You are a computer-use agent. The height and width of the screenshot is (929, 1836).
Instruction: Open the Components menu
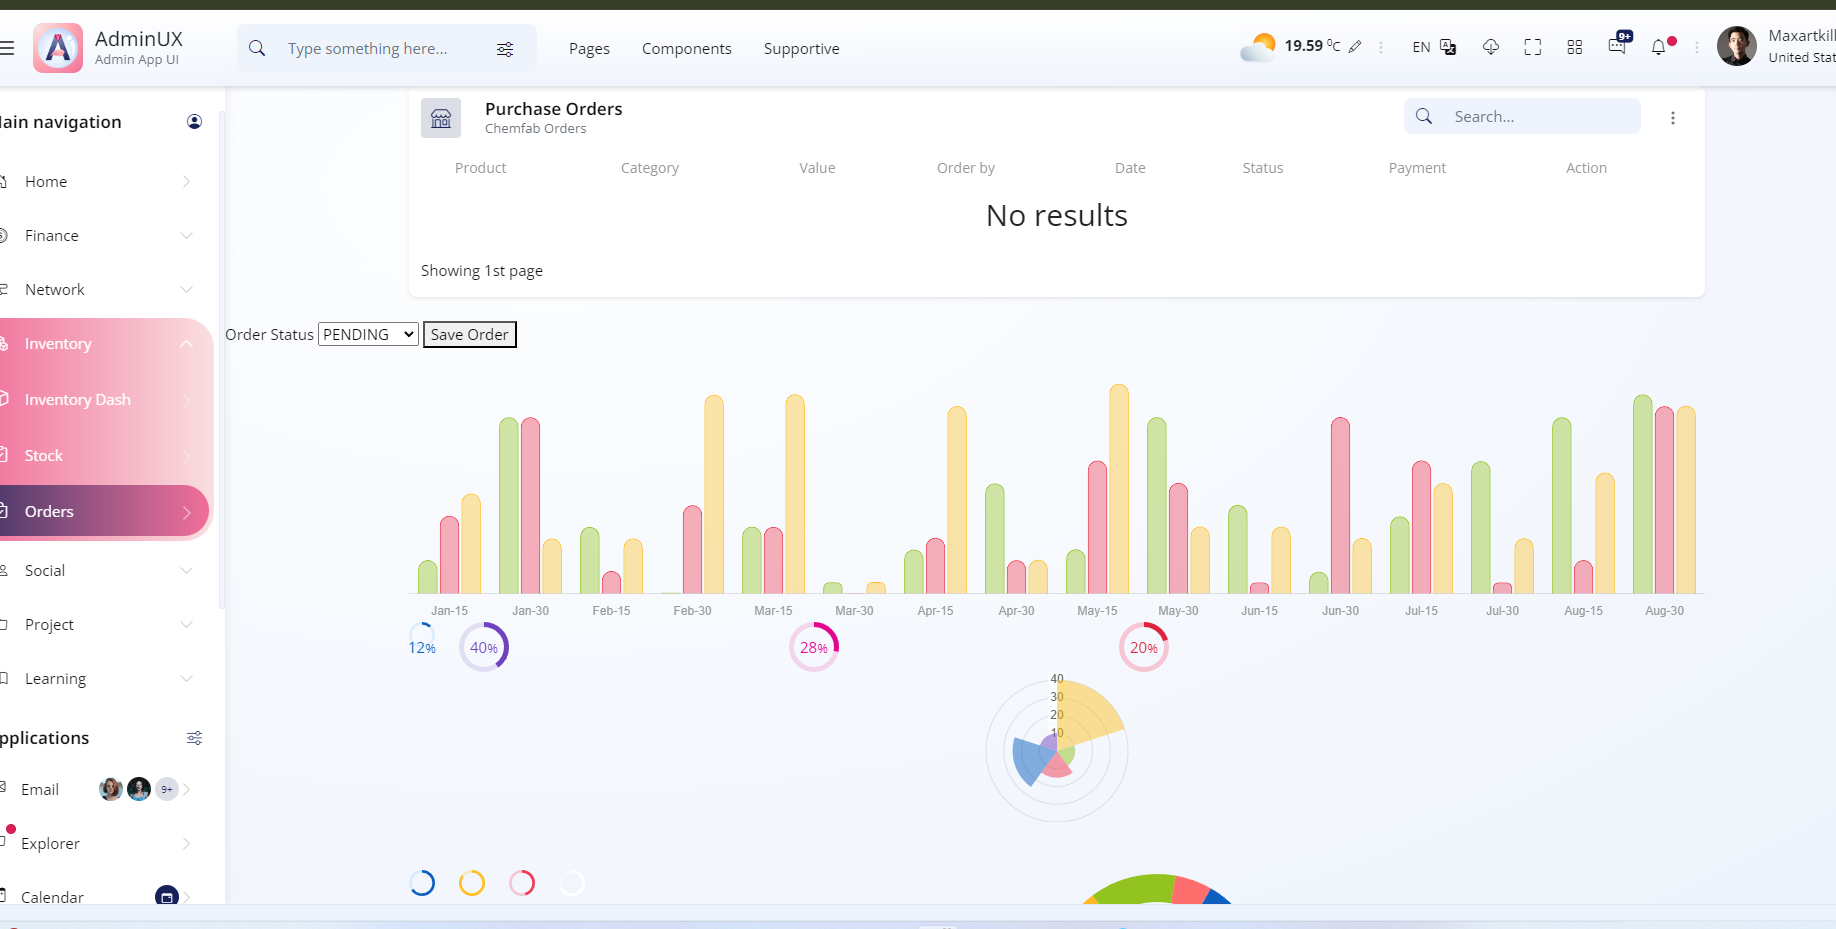click(687, 48)
